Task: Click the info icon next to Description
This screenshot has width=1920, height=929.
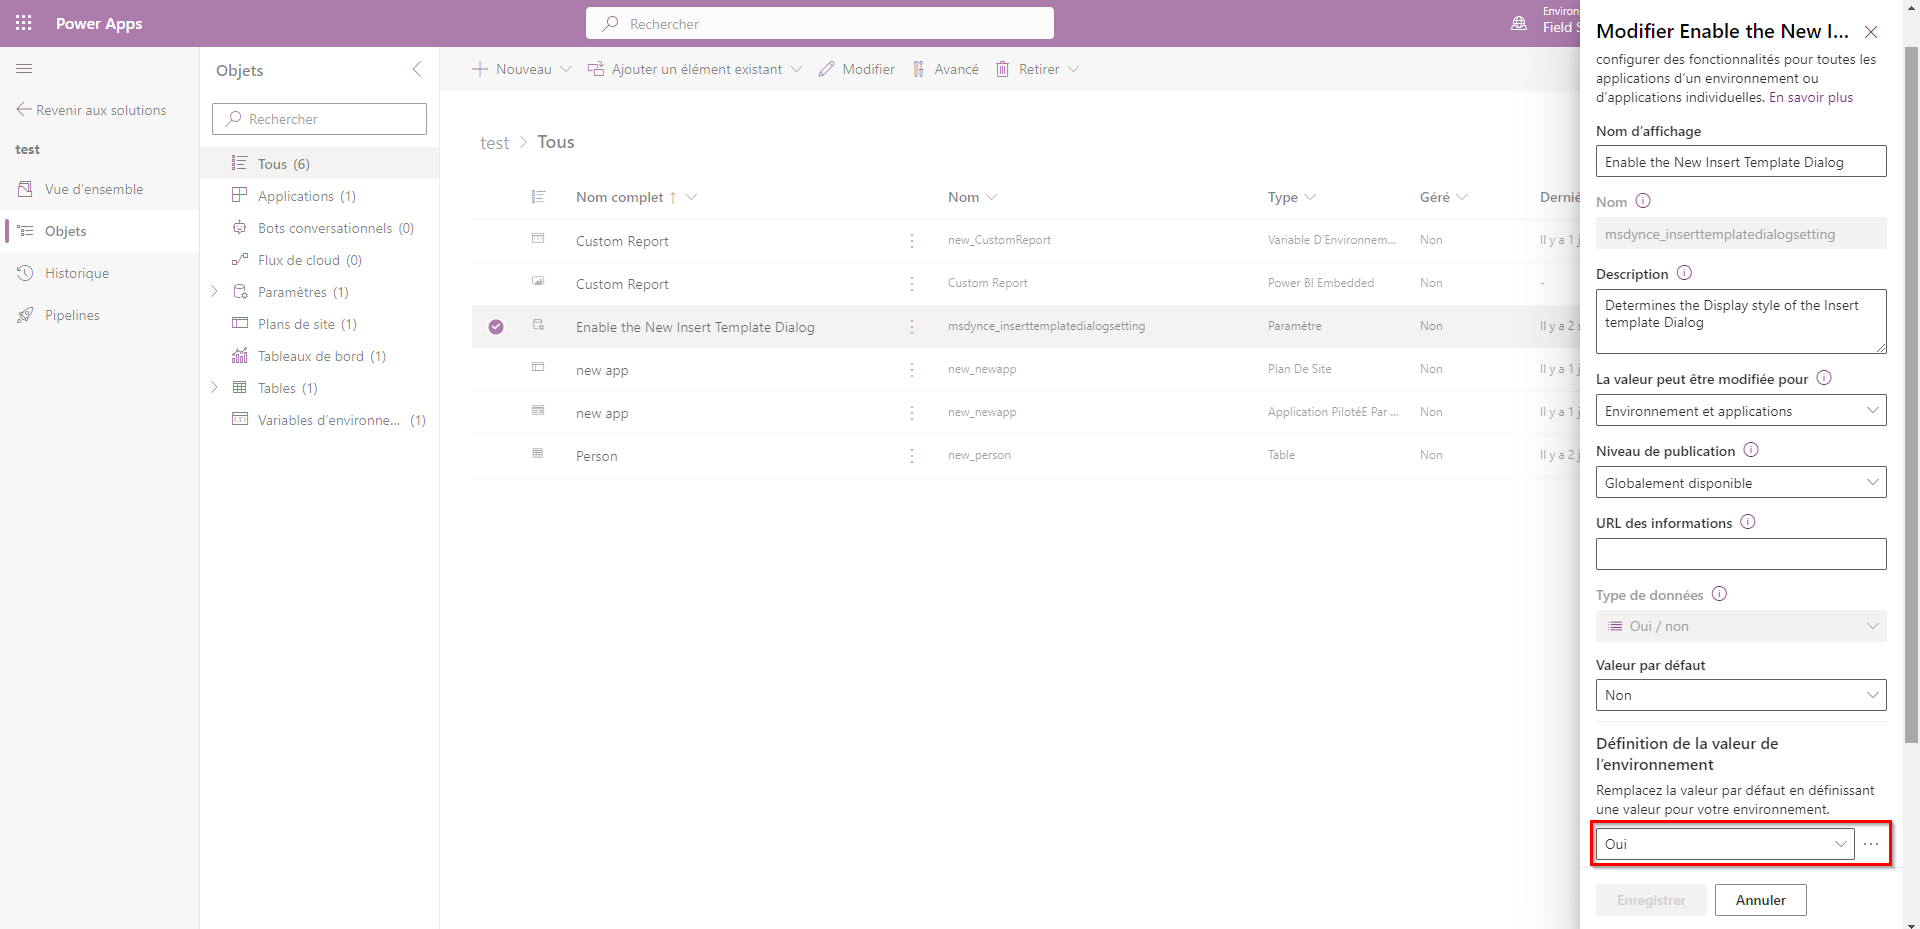Action: pos(1684,273)
